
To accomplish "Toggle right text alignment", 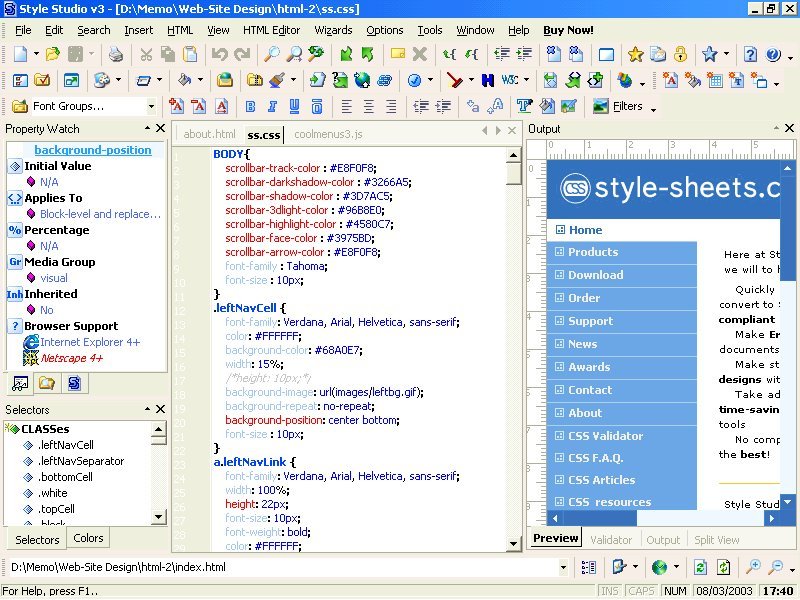I will (x=391, y=106).
